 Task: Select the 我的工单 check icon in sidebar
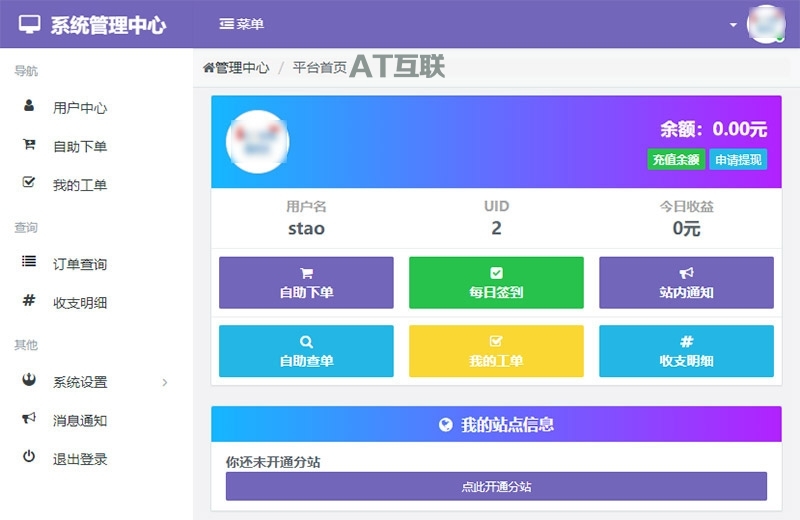point(29,182)
